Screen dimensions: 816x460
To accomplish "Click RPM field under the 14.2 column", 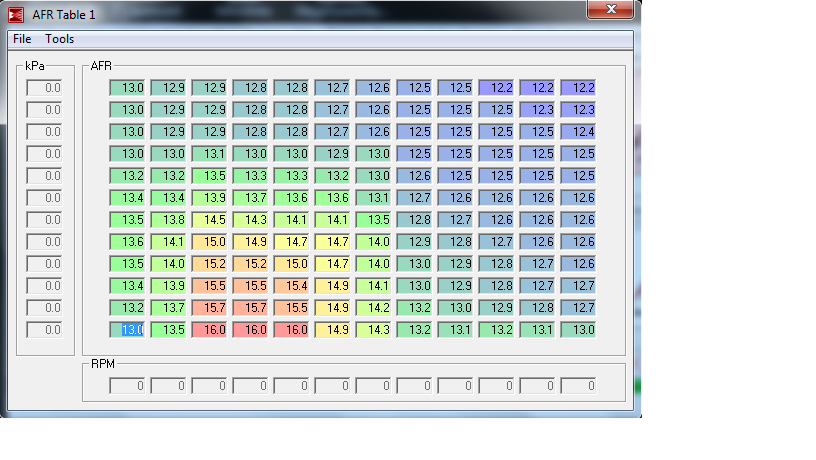I will [x=374, y=386].
